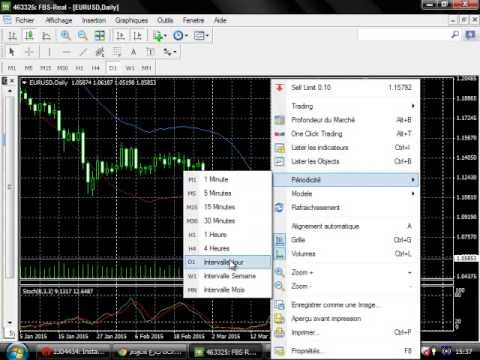Click triangle before EURUSD,Daily chart title
This screenshot has height=360, width=480.
click(x=24, y=82)
